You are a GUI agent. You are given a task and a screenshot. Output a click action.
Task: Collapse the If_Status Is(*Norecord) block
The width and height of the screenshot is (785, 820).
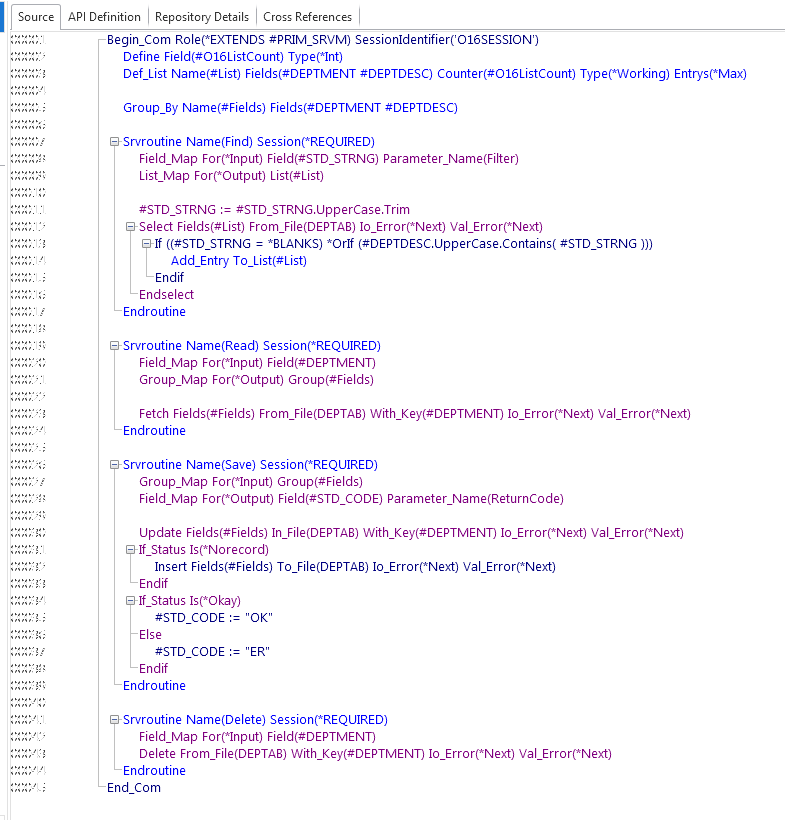(131, 550)
